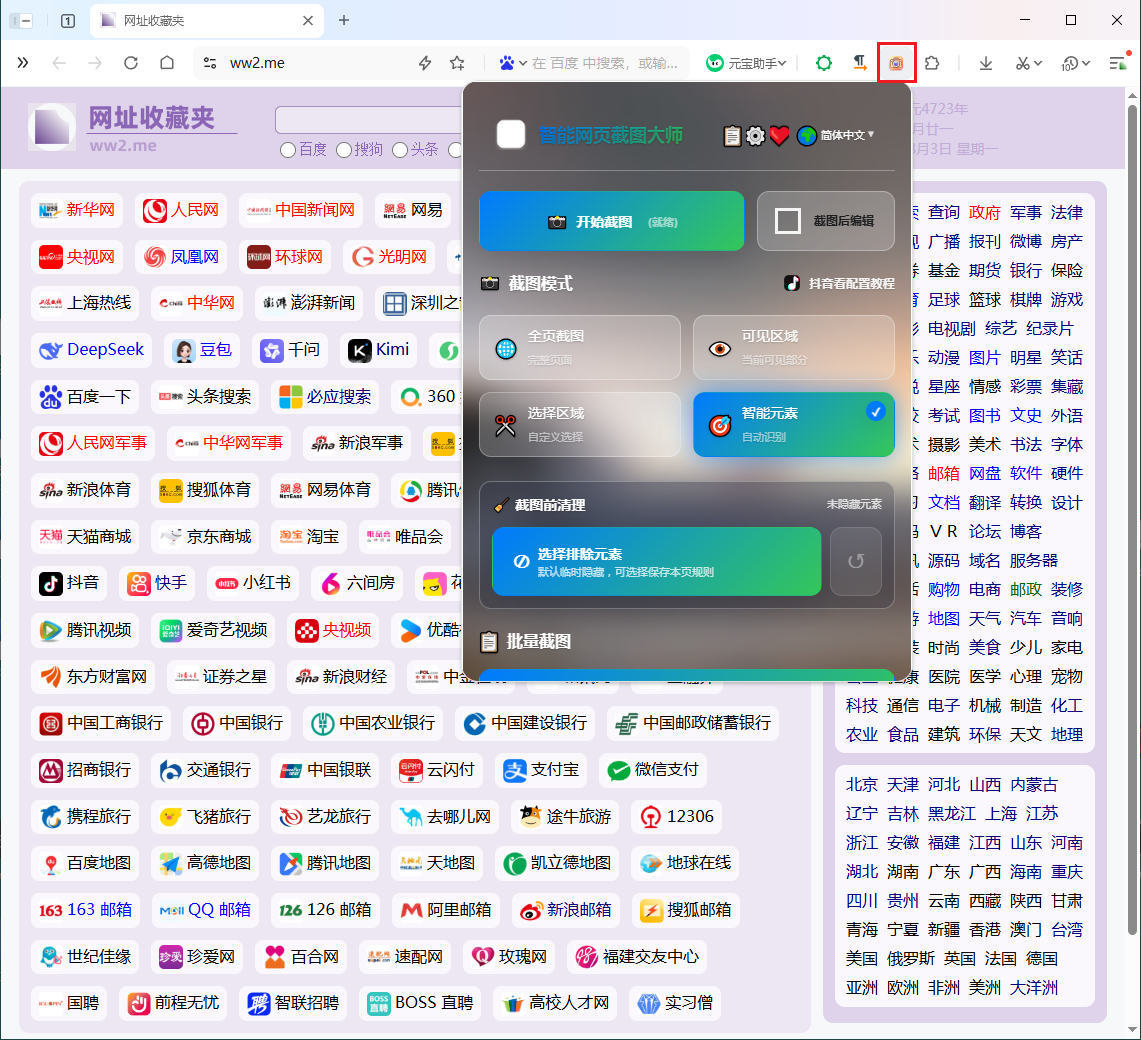Open the 抖音 link

(69, 583)
